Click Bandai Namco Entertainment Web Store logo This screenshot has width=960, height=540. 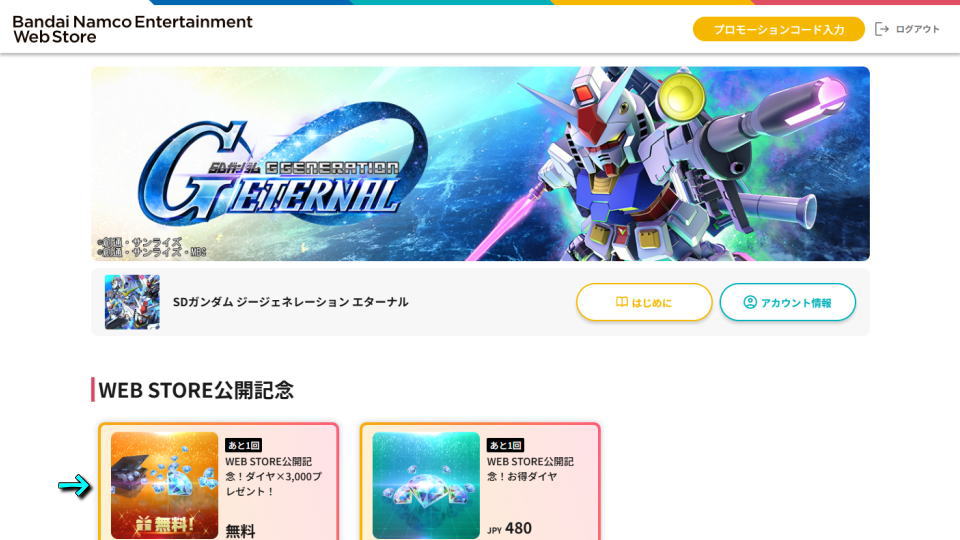pyautogui.click(x=132, y=29)
